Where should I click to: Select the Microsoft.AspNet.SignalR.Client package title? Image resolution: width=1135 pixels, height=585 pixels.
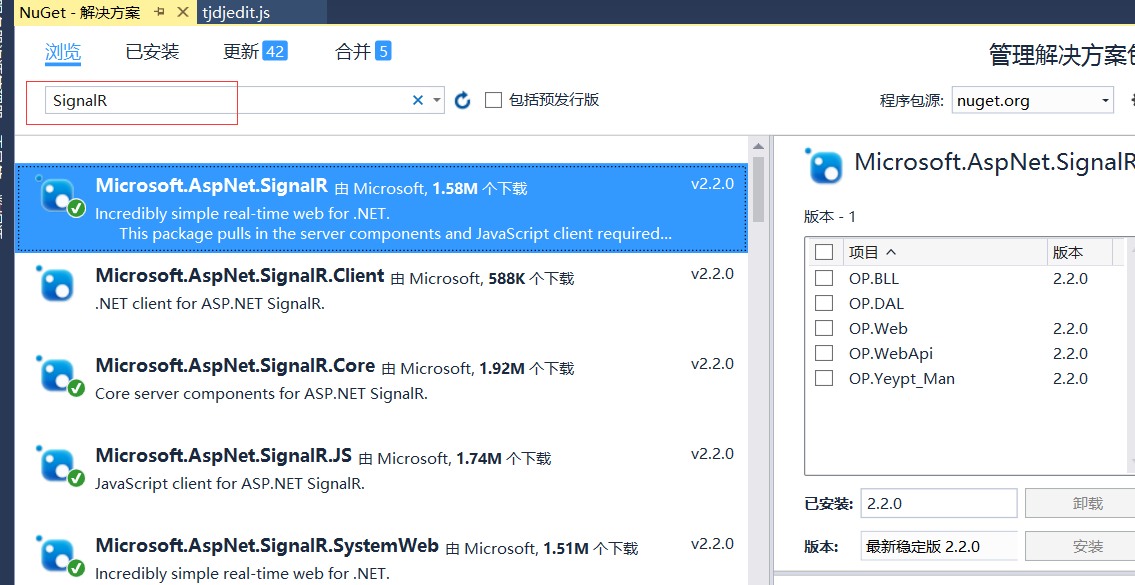[240, 276]
